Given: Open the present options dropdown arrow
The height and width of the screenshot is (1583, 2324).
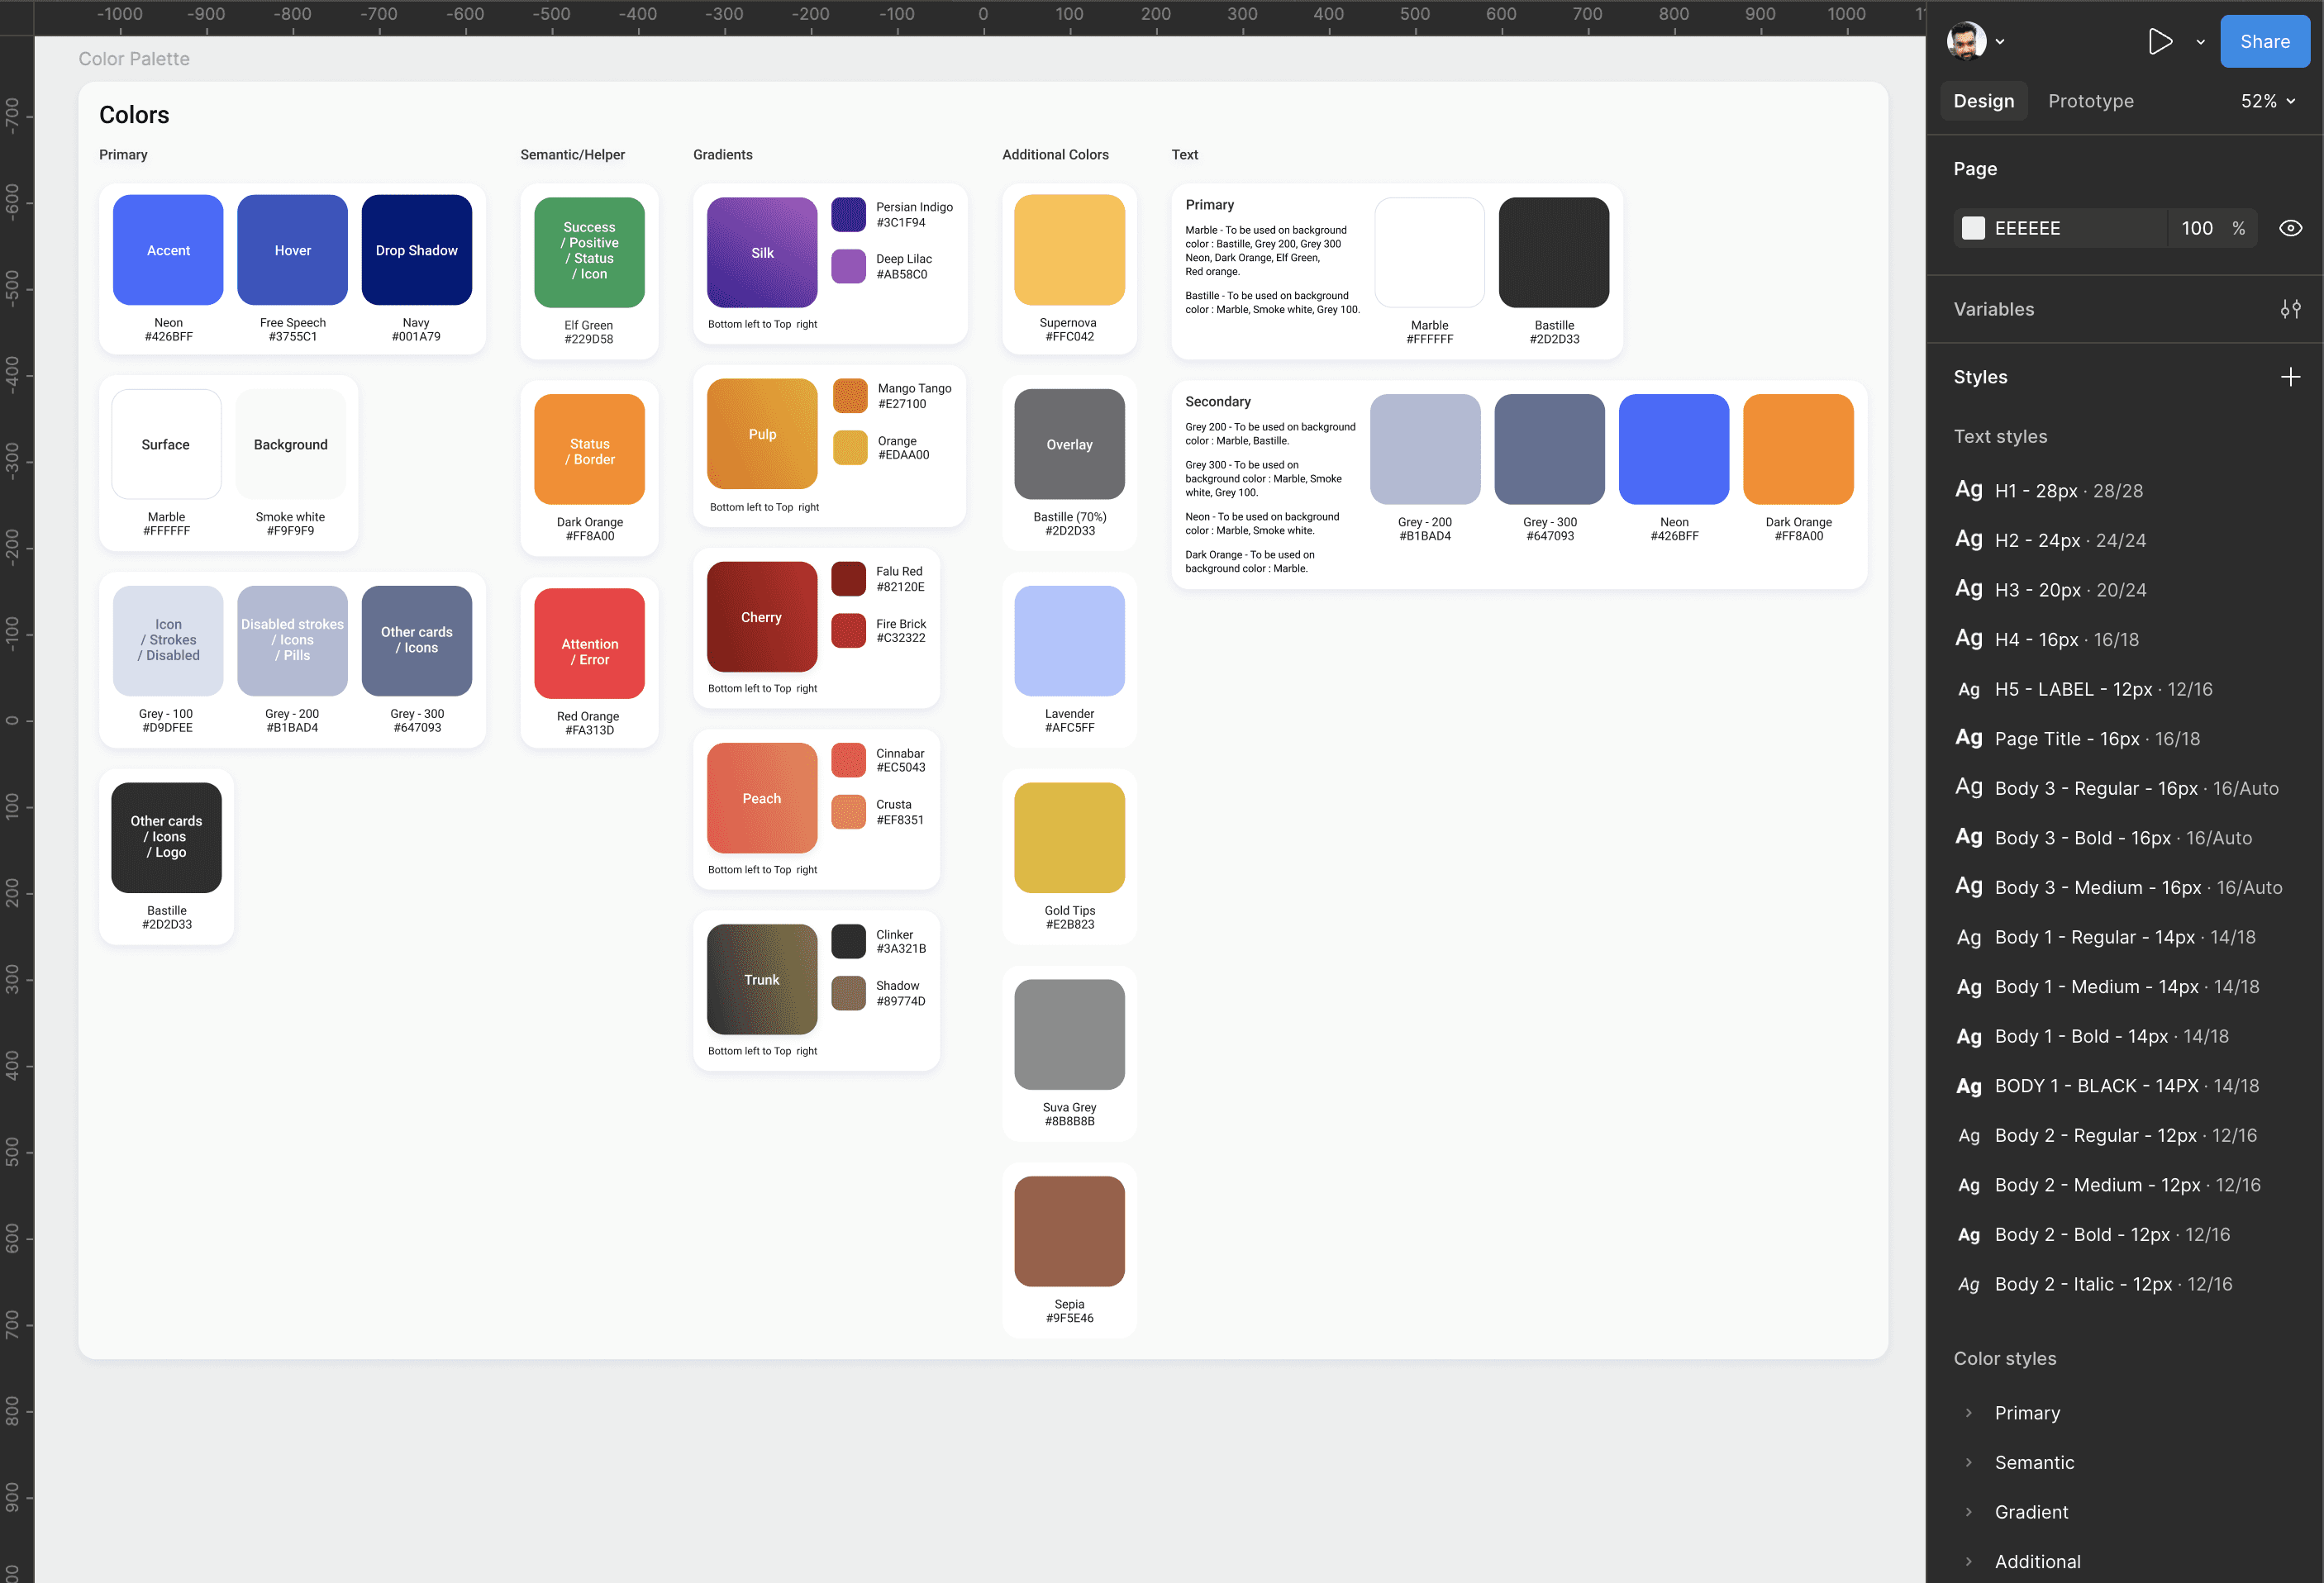Looking at the screenshot, I should pos(2200,42).
